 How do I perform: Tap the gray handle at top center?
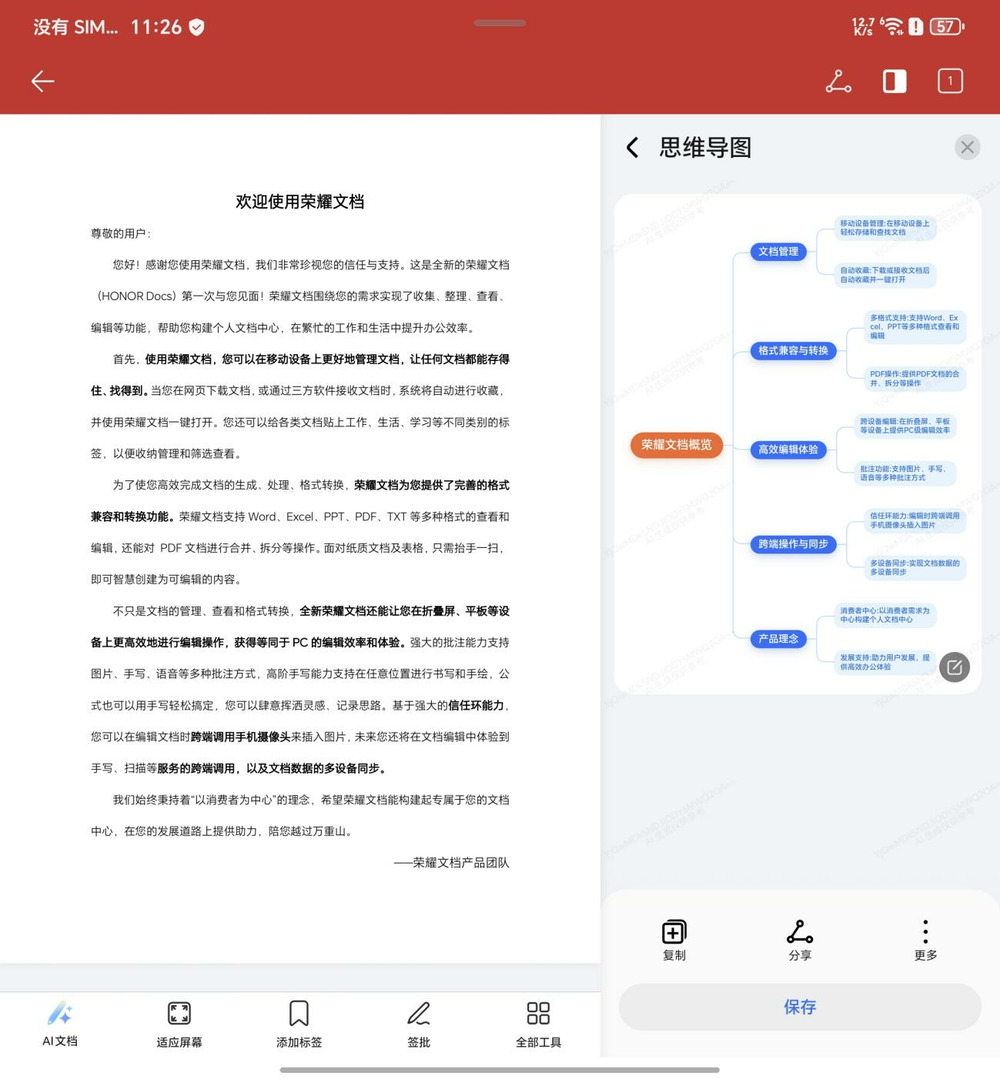coord(500,23)
